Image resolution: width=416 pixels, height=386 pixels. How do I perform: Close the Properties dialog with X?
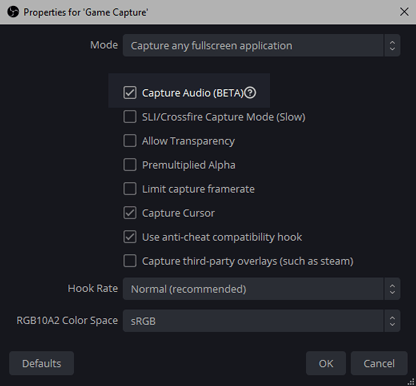(404, 12)
